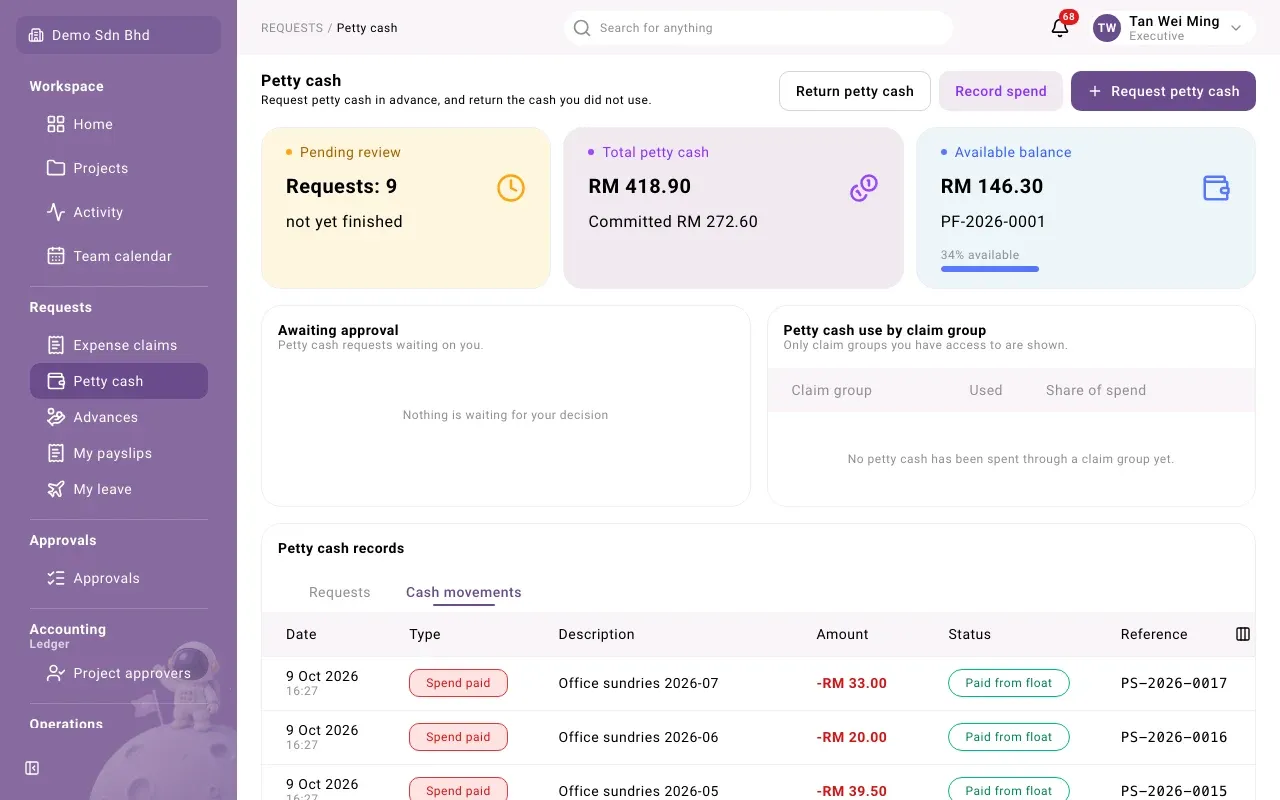Screen dimensions: 1280x800
Task: Click the Project approvers person icon
Action: point(56,673)
